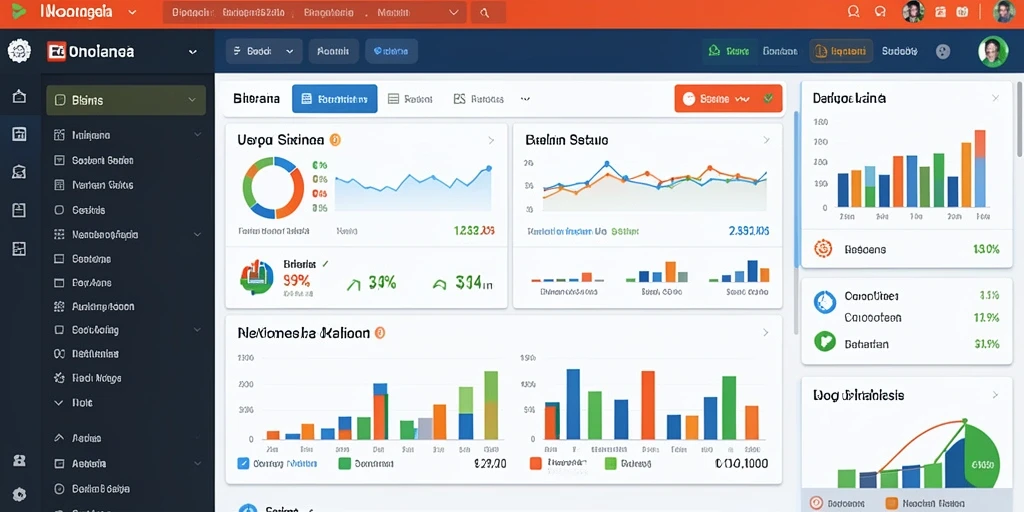1024x512 pixels.
Task: Open the settings gear at bottom of left rail
Action: [x=19, y=494]
